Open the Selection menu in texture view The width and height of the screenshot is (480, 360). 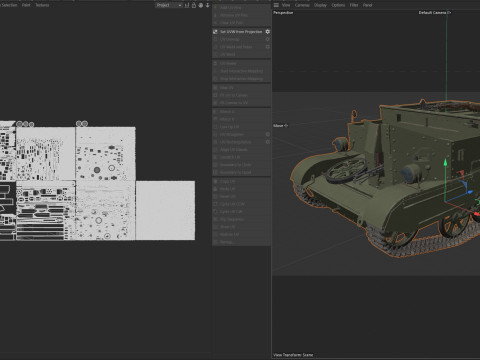click(x=9, y=5)
